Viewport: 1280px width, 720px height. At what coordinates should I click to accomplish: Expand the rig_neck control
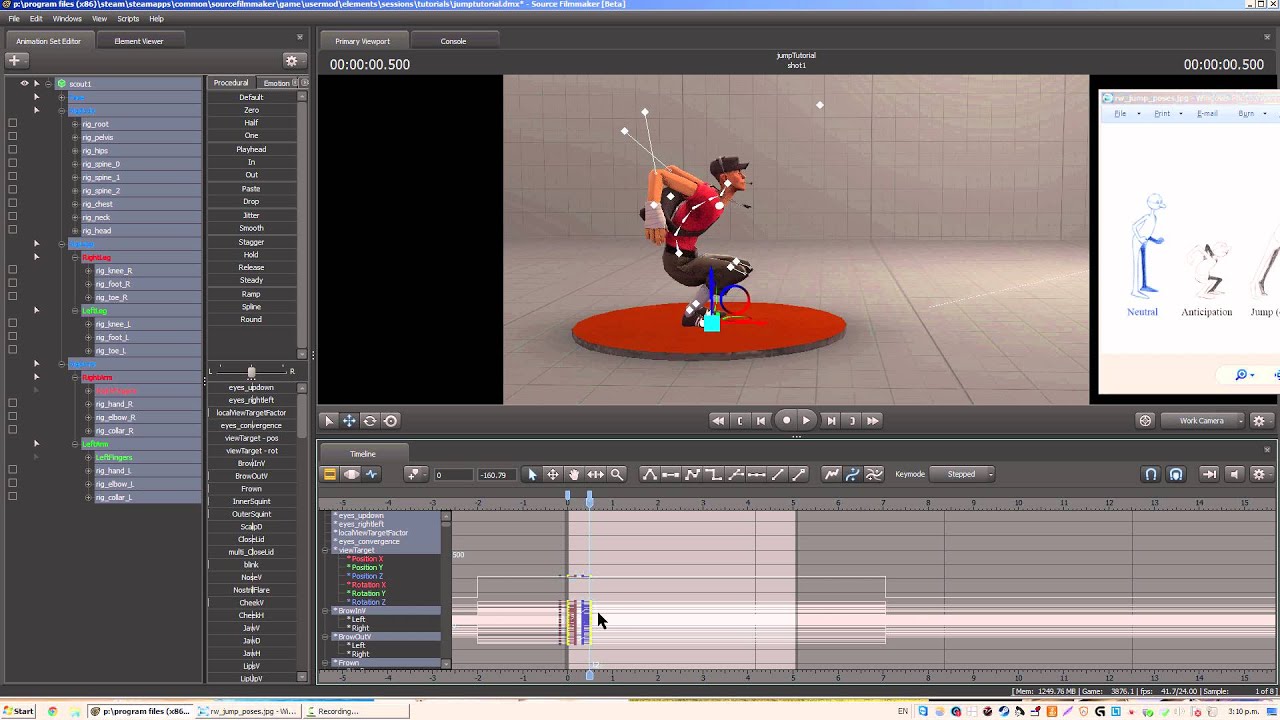tap(75, 217)
